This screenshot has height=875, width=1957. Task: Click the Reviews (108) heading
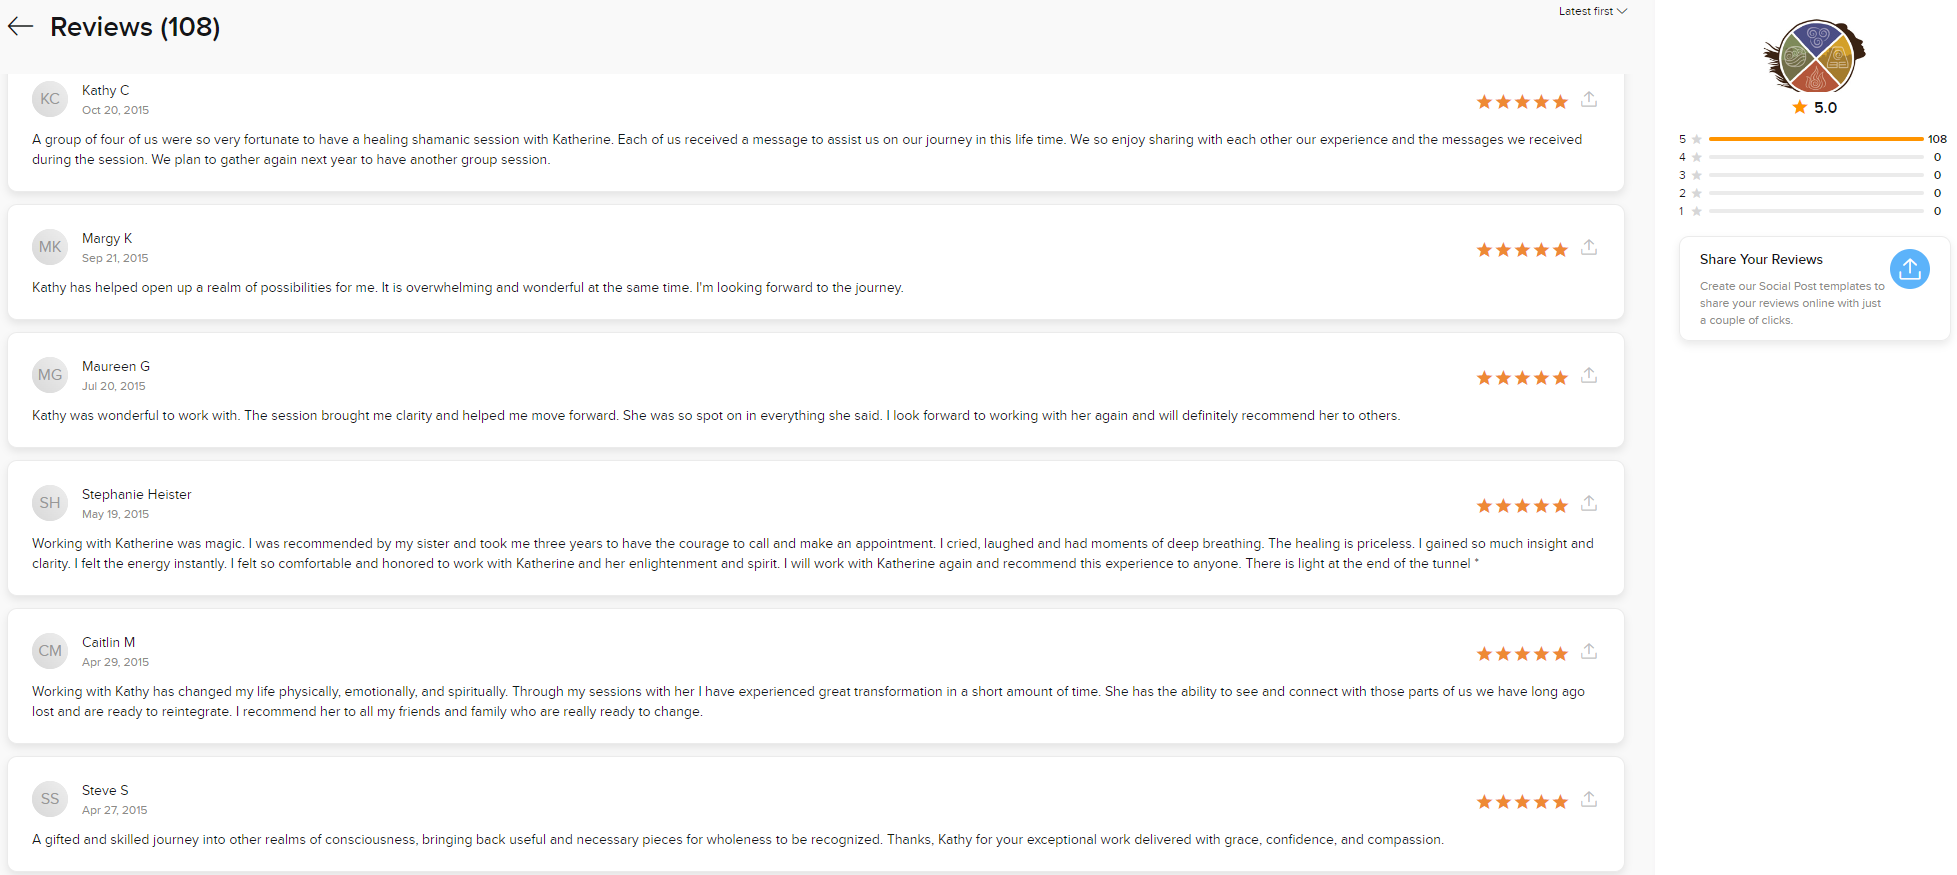coord(135,27)
